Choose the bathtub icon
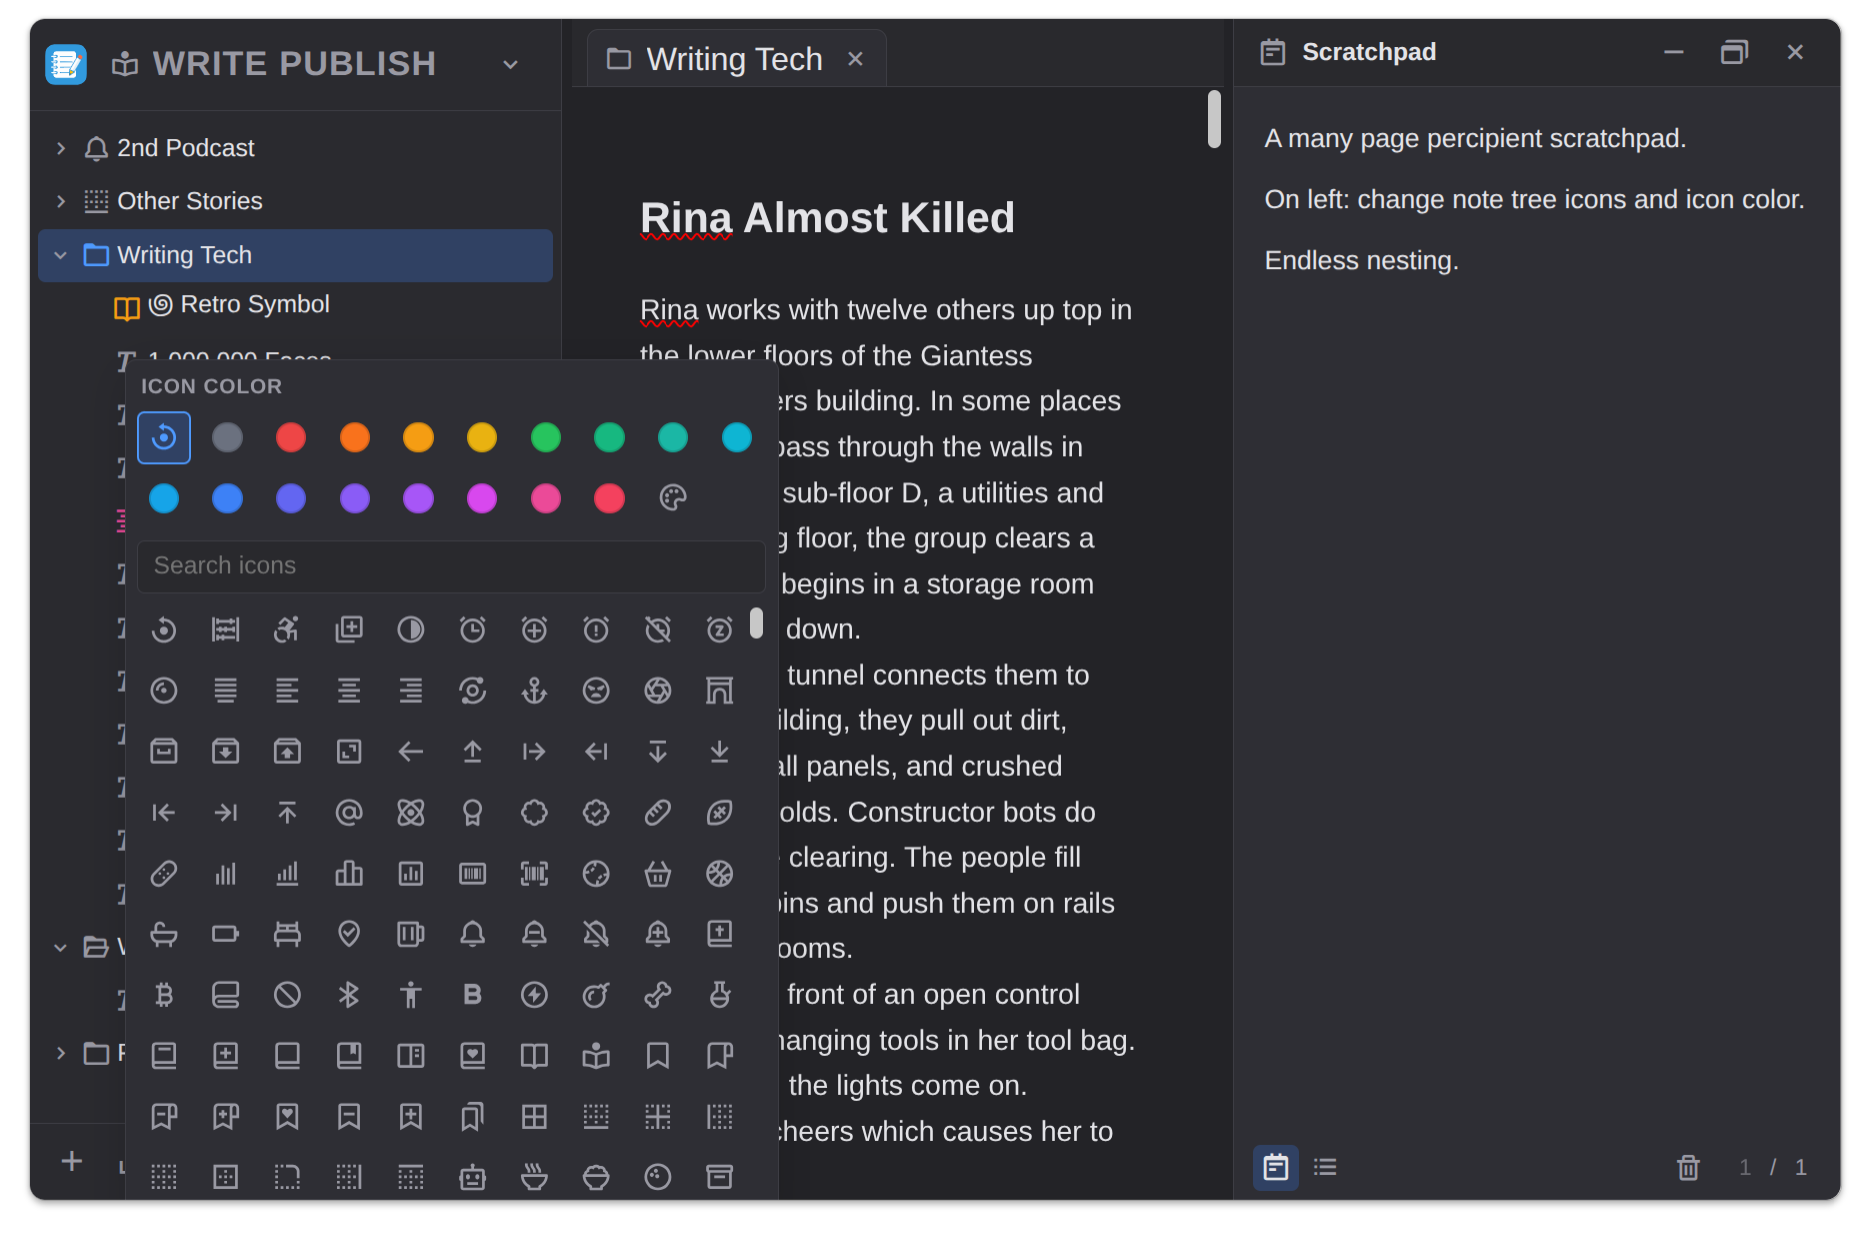The width and height of the screenshot is (1872, 1260). pyautogui.click(x=164, y=934)
